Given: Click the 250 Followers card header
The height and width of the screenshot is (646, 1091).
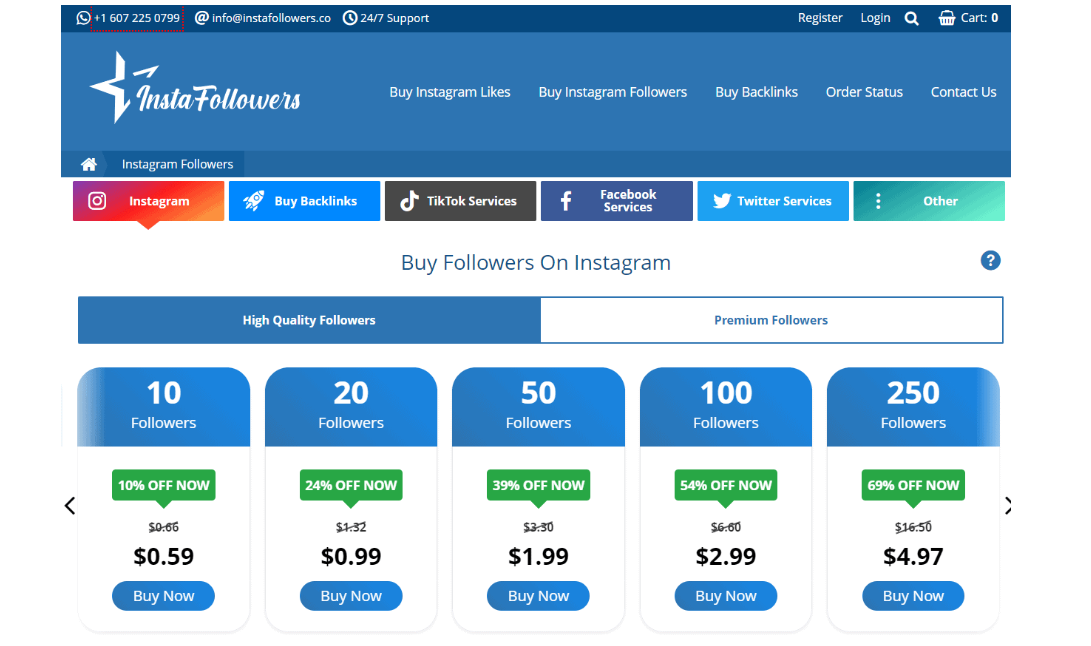Looking at the screenshot, I should coord(913,407).
